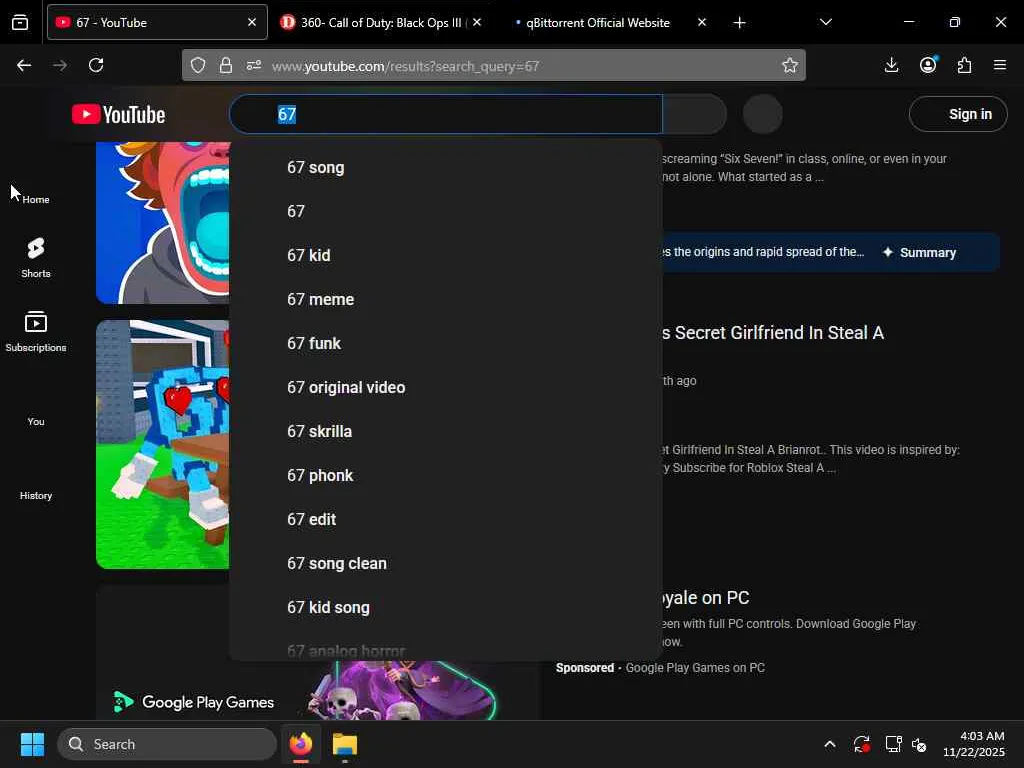Show hidden system tray icons

coord(829,744)
